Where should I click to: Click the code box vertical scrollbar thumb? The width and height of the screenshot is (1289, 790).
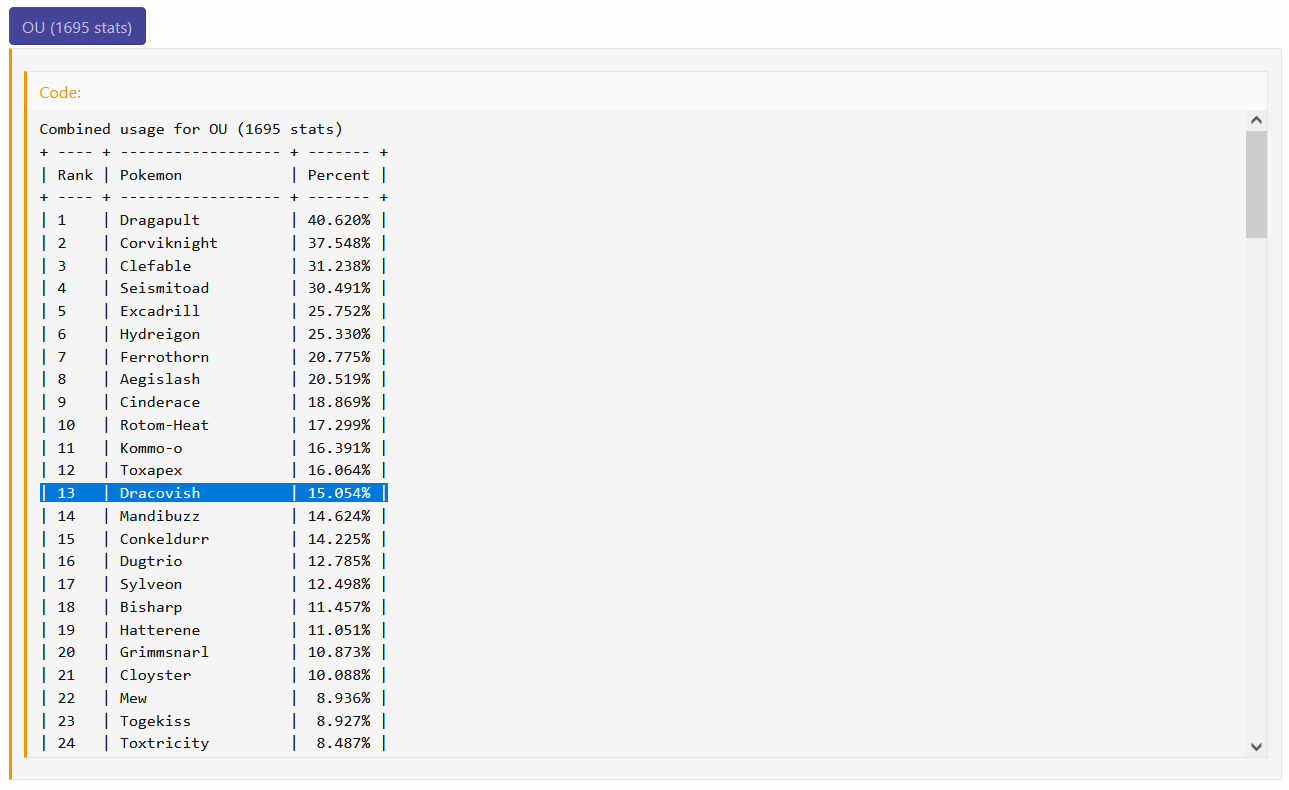(x=1257, y=184)
